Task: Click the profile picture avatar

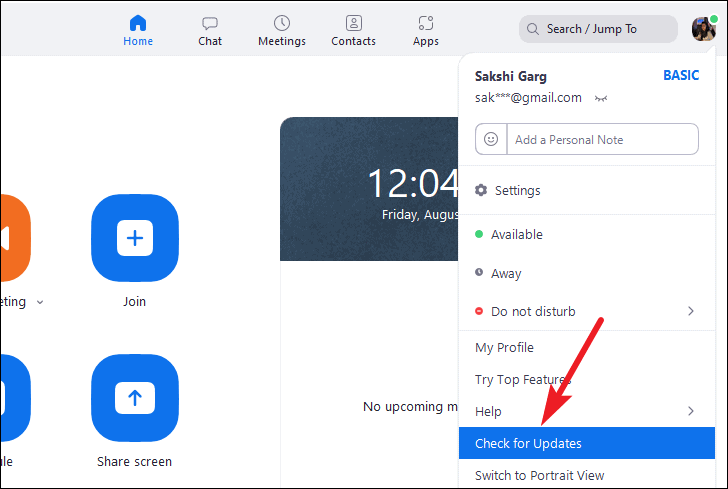Action: [x=704, y=28]
